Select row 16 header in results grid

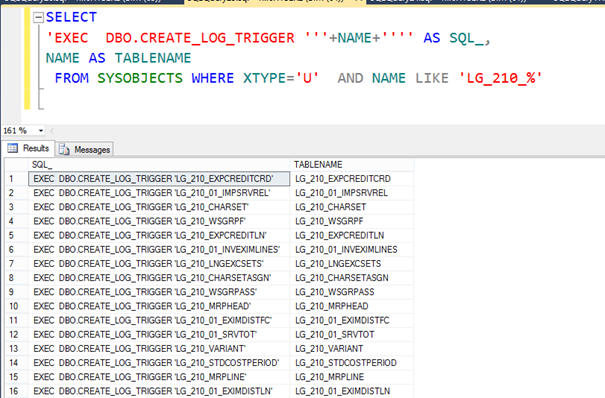[x=17, y=391]
